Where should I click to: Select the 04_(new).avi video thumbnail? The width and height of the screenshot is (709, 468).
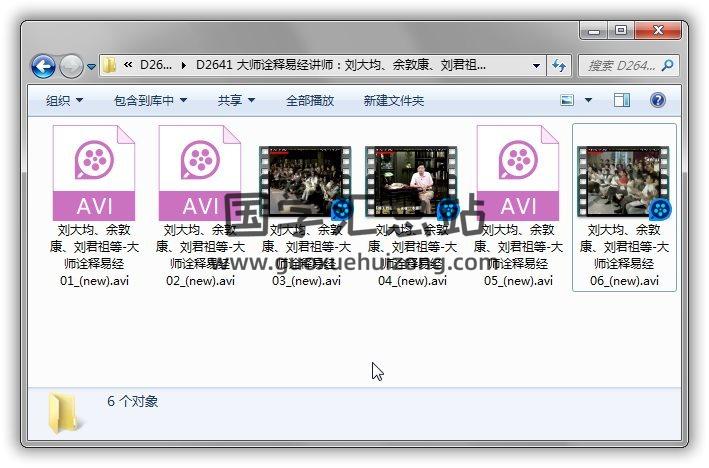(x=412, y=182)
